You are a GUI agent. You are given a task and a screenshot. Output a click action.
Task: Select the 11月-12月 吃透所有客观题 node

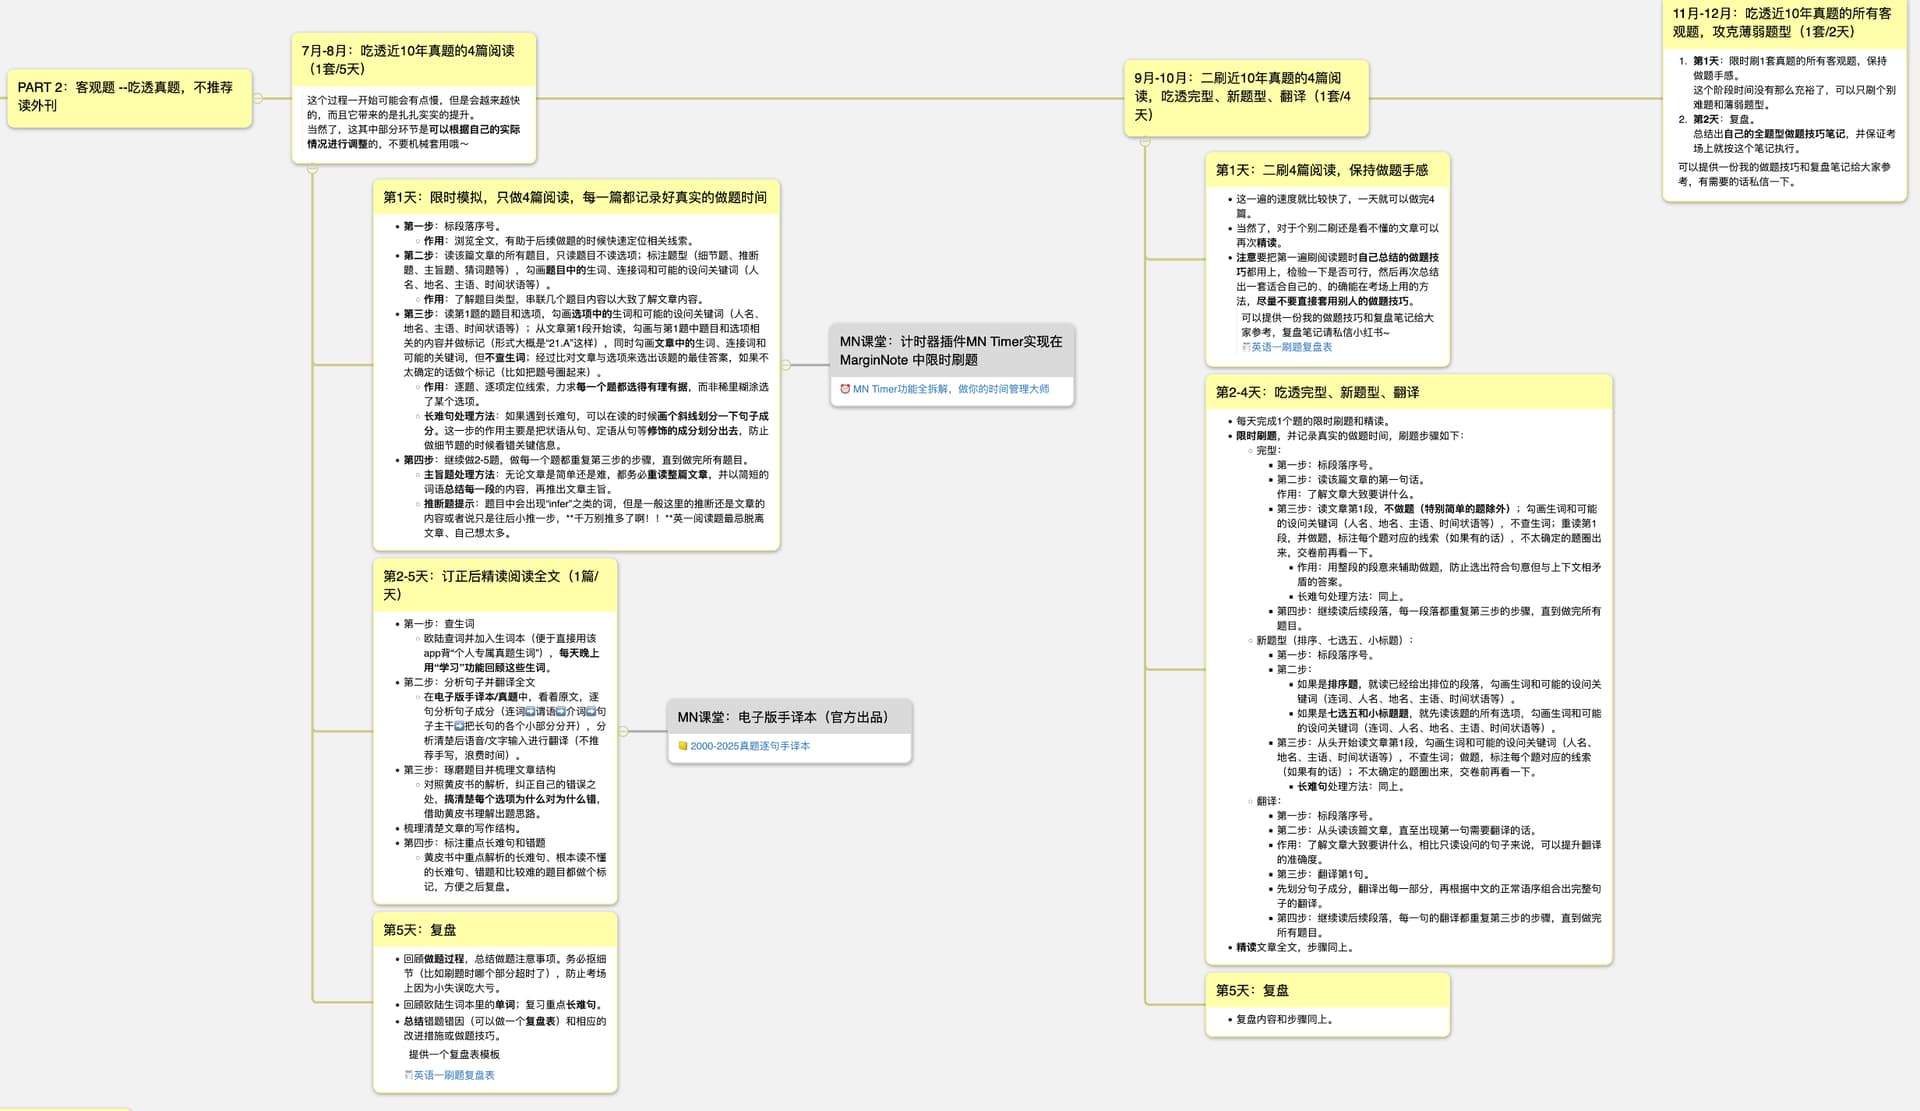click(1783, 22)
